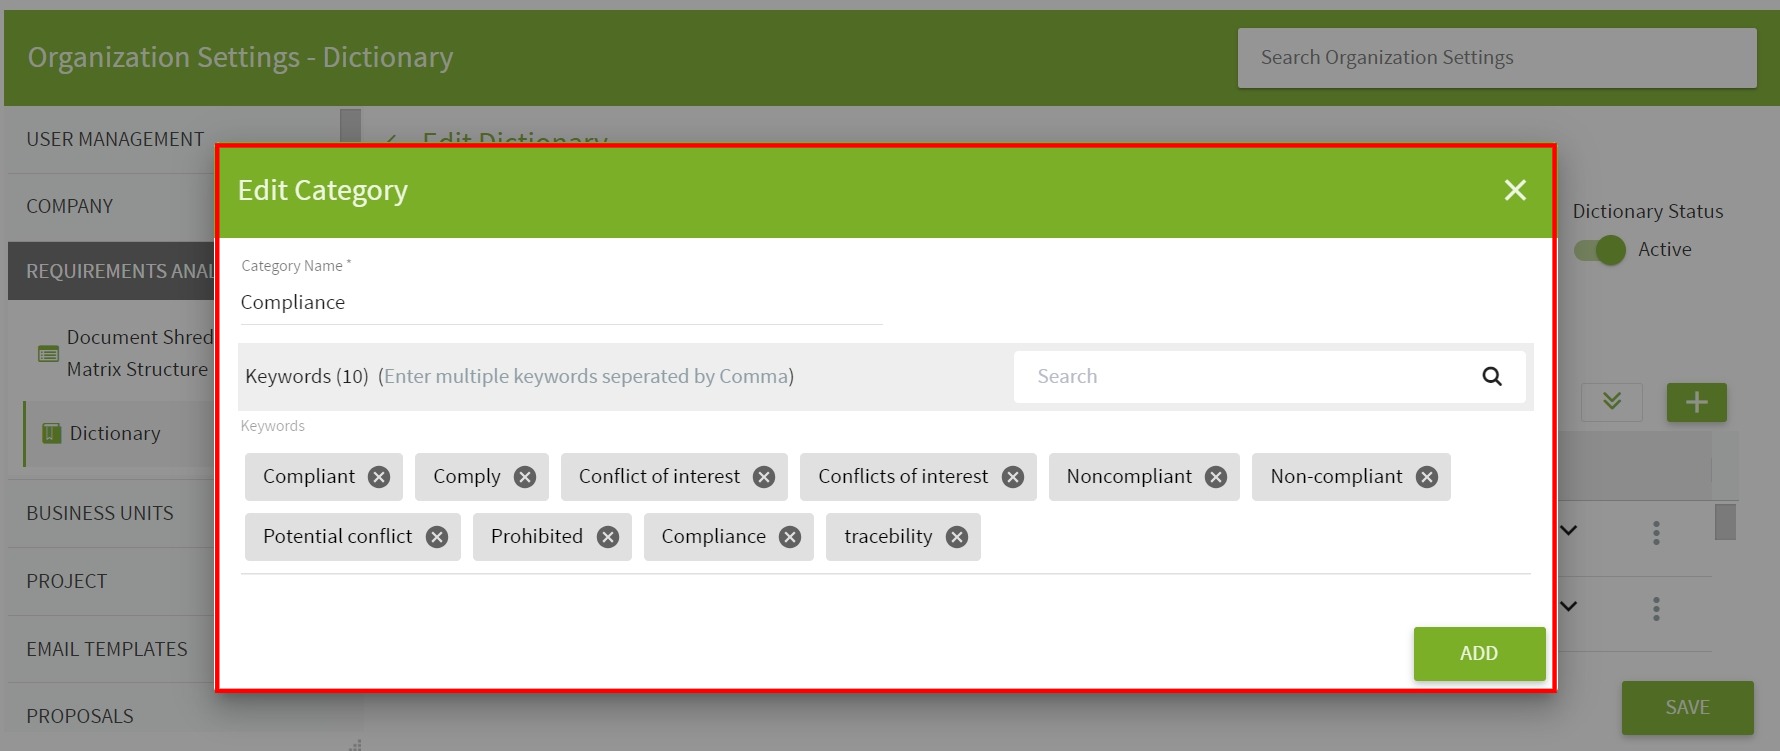This screenshot has width=1780, height=751.
Task: Click the Keywords (10) label
Action: click(307, 376)
